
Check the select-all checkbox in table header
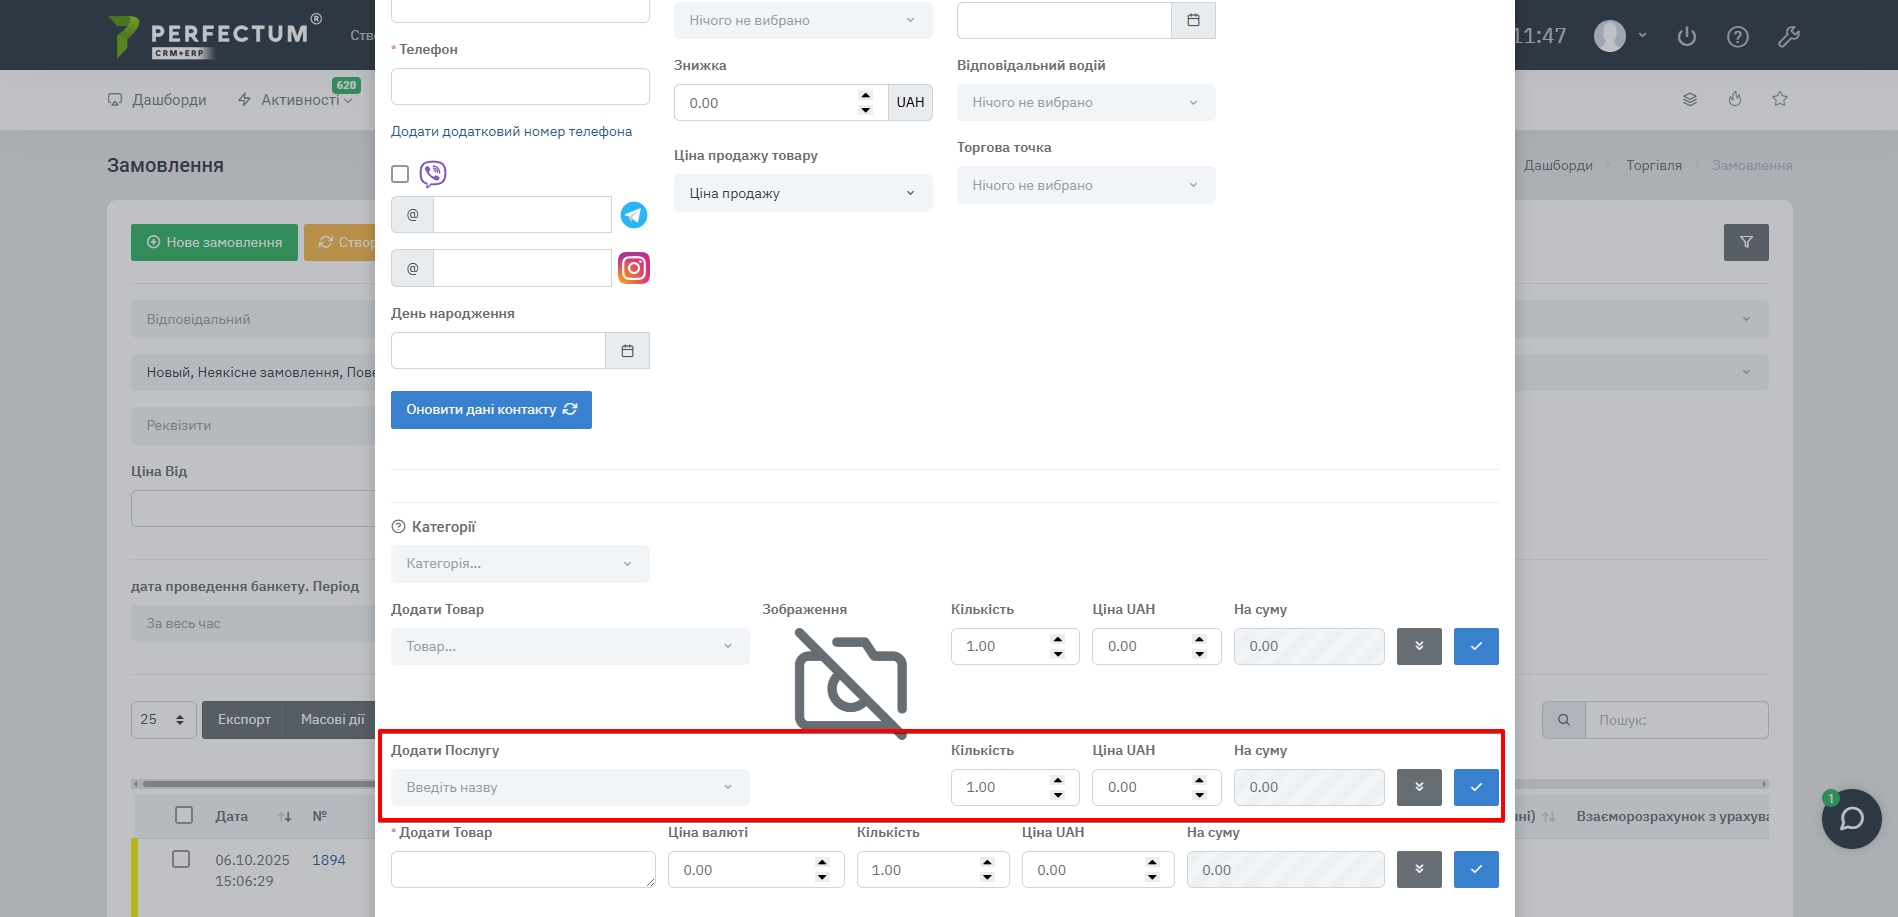click(x=184, y=815)
